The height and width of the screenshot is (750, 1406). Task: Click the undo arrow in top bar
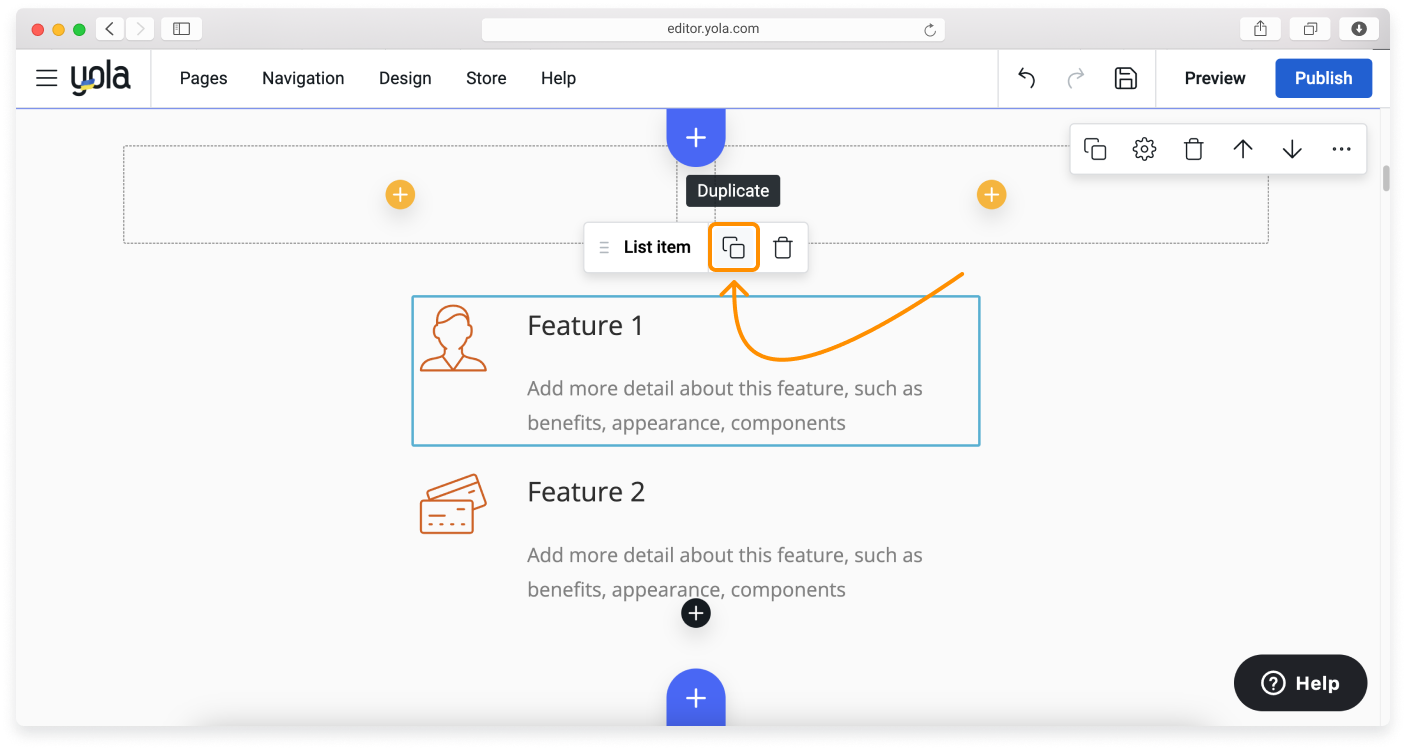point(1026,78)
